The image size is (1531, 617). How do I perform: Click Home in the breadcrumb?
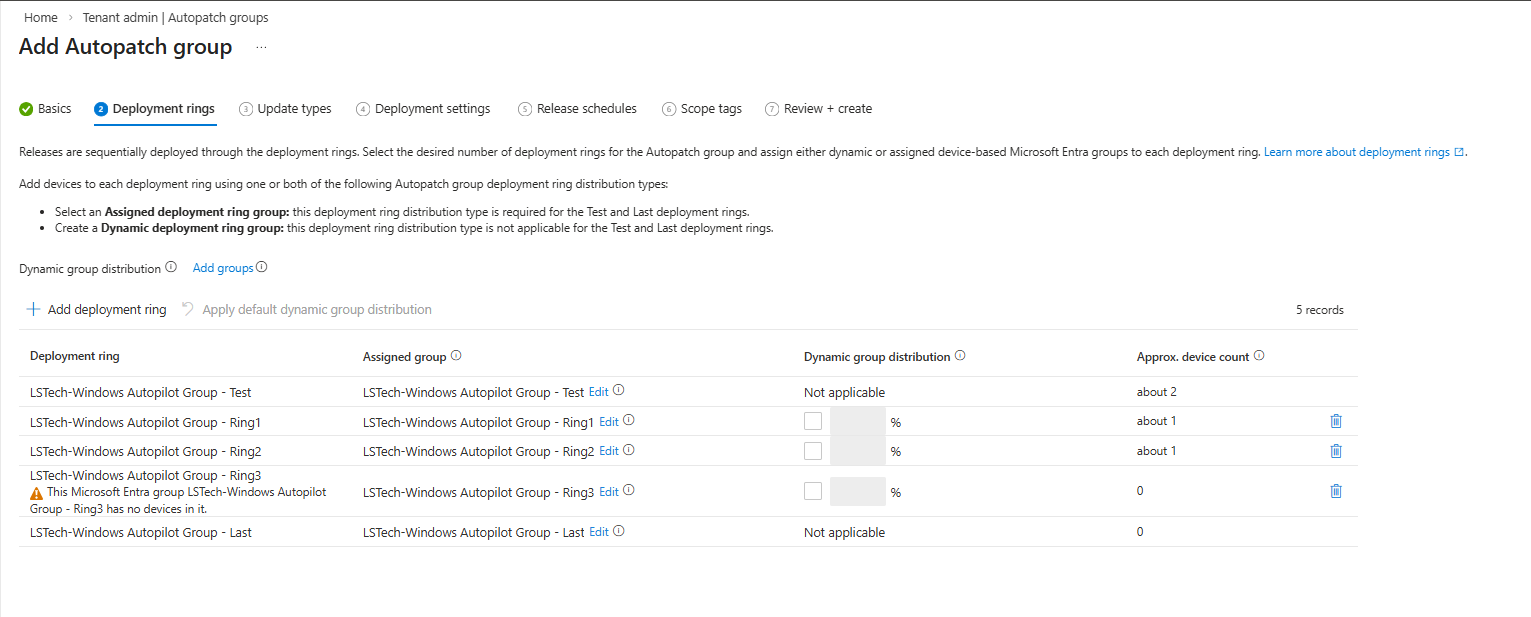click(x=41, y=18)
